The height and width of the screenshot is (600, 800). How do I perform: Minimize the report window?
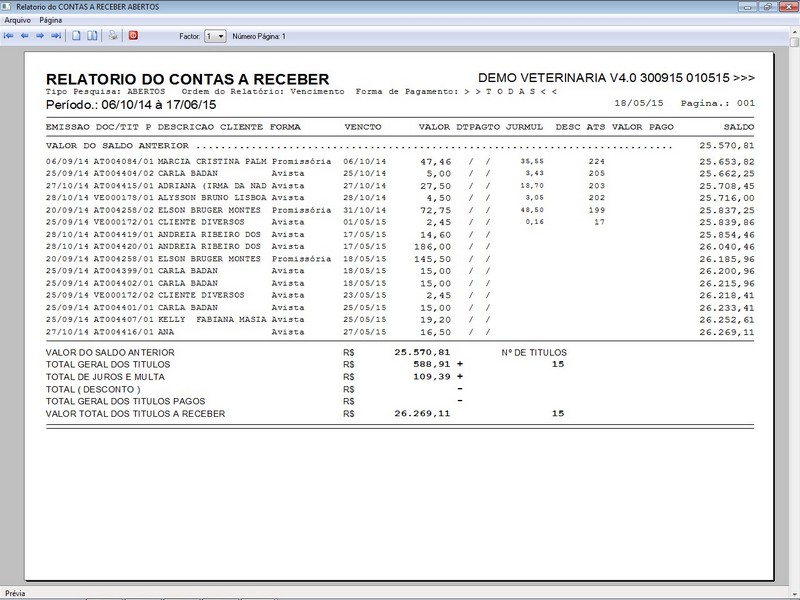point(747,7)
